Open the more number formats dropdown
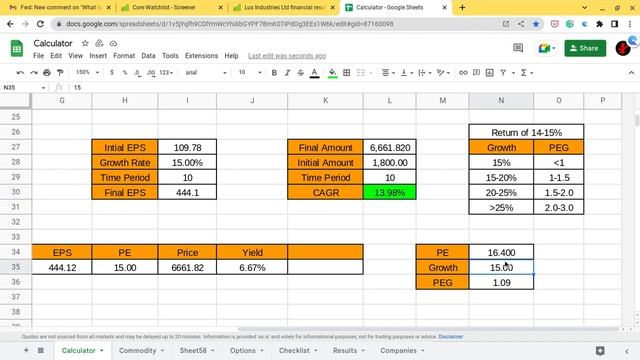The height and width of the screenshot is (360, 640). [x=166, y=73]
